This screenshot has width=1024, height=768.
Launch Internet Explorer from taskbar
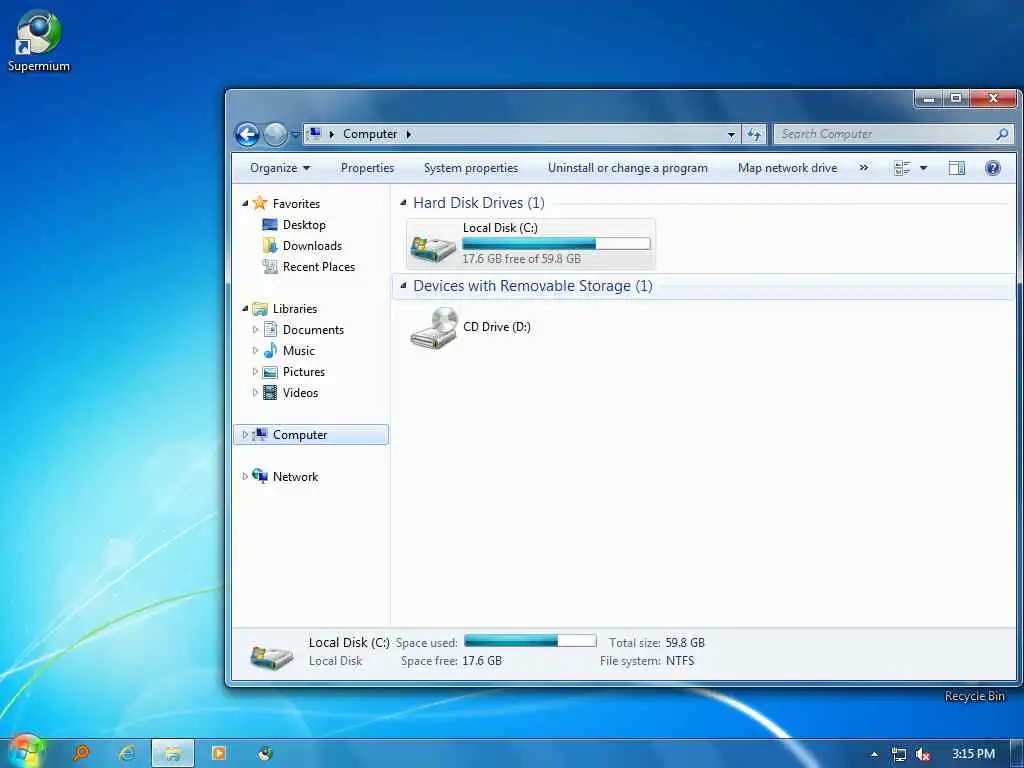127,753
